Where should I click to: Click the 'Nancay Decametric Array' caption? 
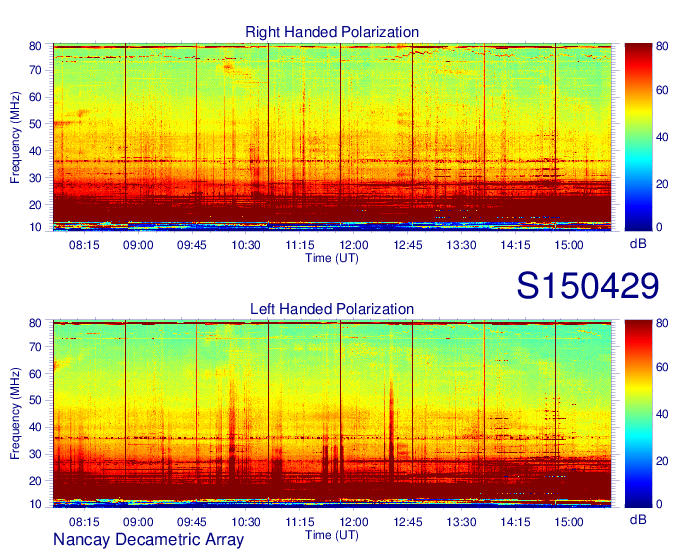(148, 540)
